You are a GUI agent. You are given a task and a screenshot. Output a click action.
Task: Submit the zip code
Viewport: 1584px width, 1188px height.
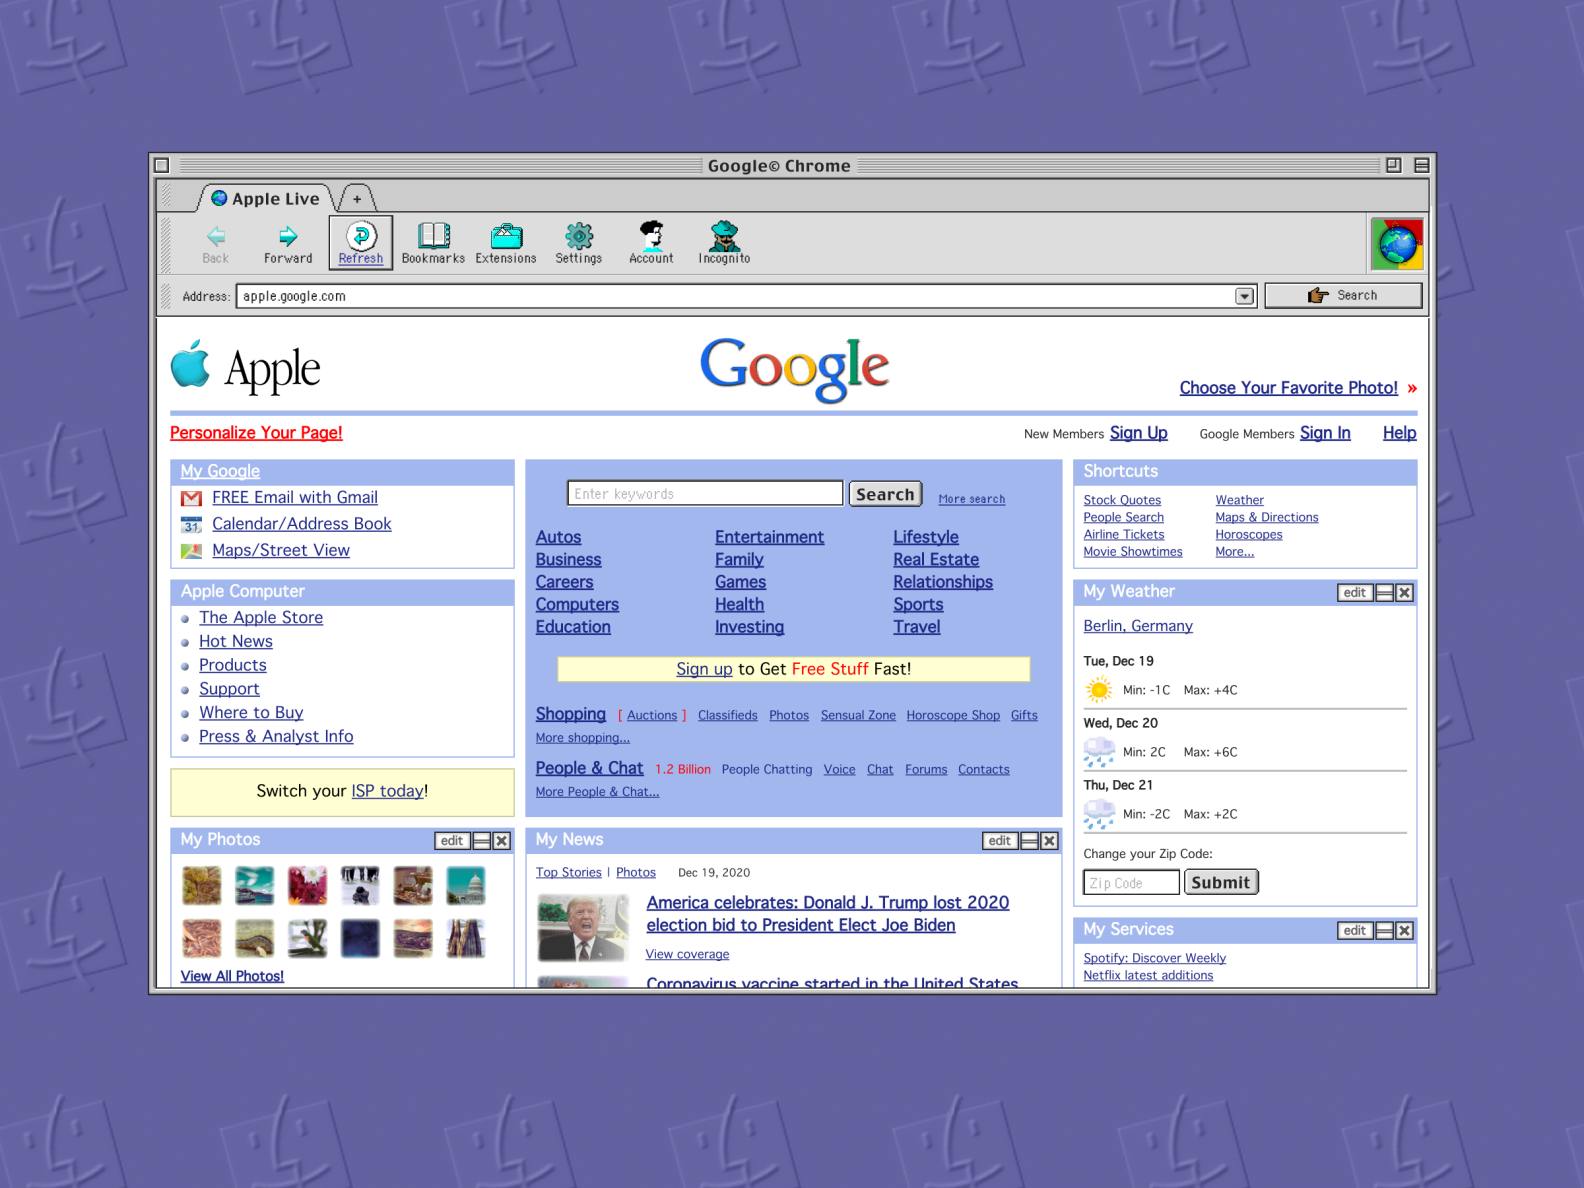(1221, 882)
